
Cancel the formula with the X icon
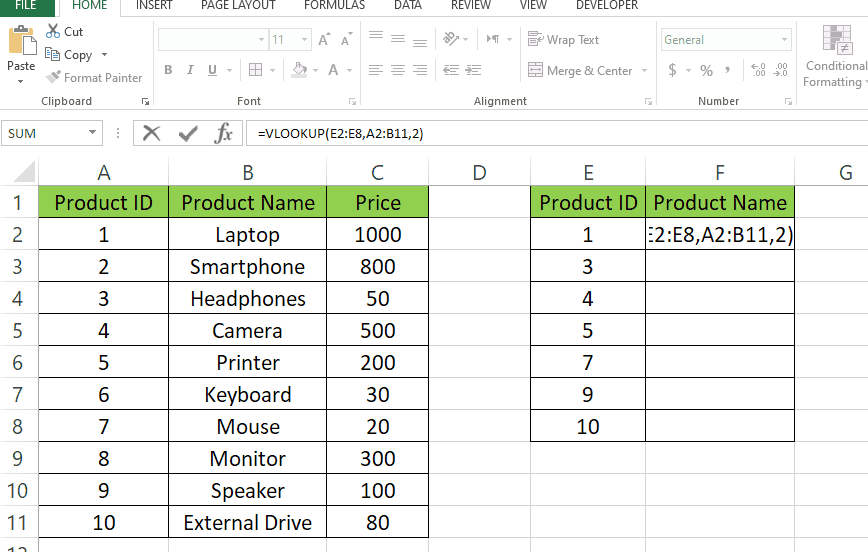151,133
